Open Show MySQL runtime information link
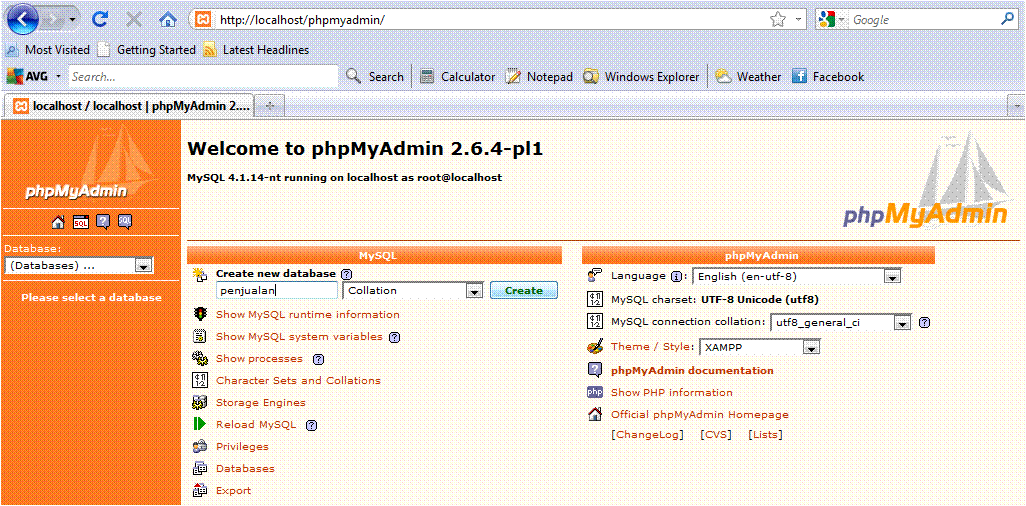The image size is (1026, 506). click(308, 315)
